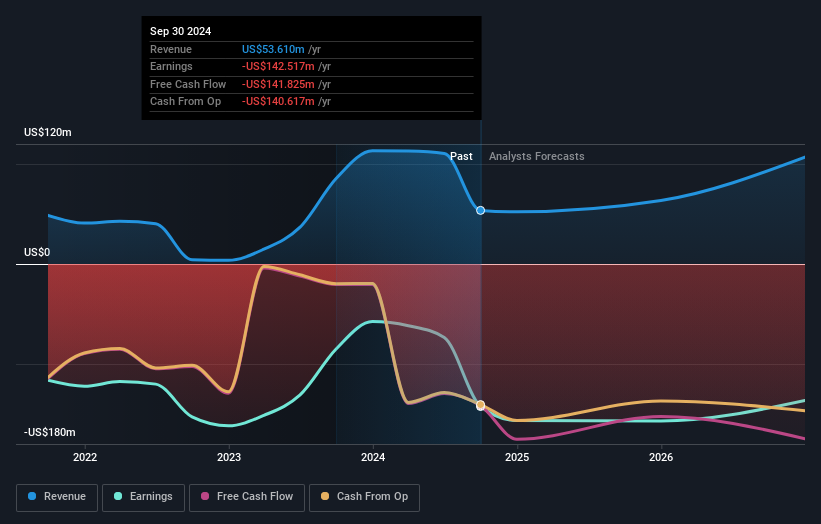Click the 2022 x-axis label

pos(85,458)
